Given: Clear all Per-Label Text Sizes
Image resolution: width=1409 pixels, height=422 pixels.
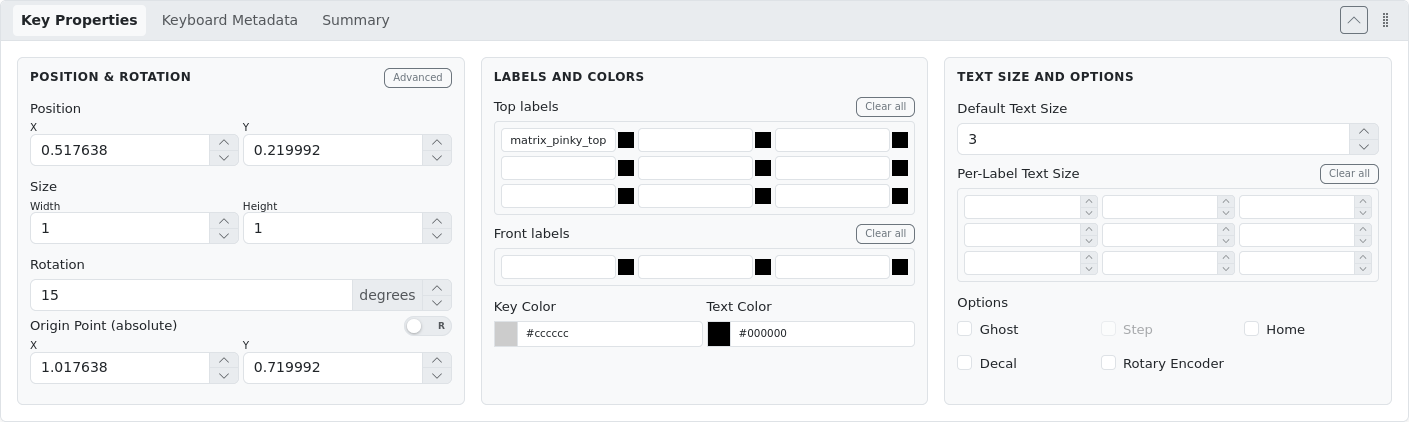Looking at the screenshot, I should click(x=1349, y=174).
